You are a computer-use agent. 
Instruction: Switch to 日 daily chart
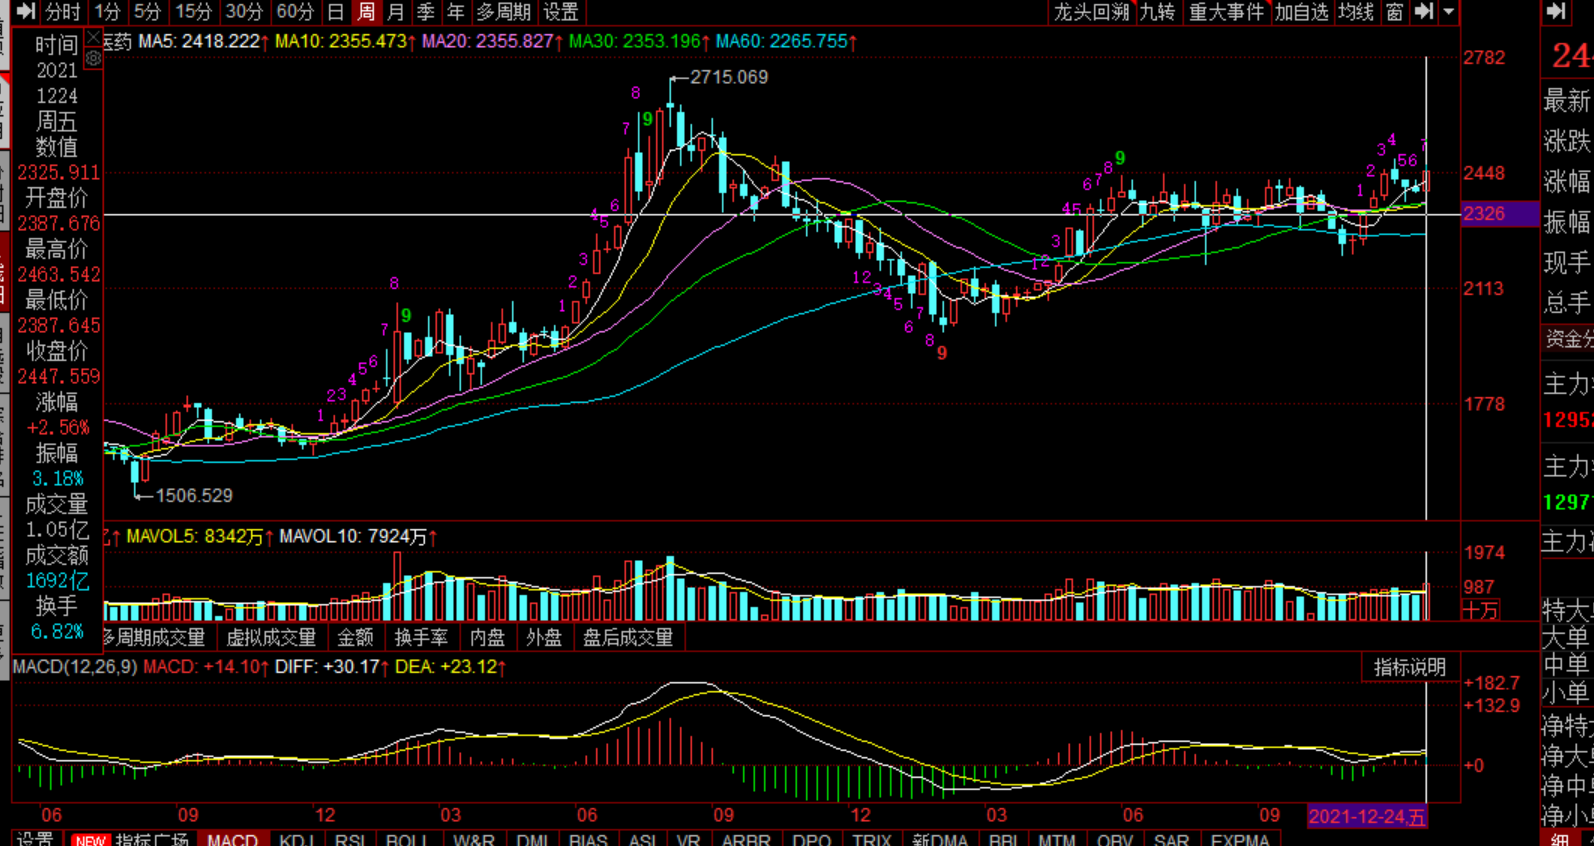(x=336, y=12)
